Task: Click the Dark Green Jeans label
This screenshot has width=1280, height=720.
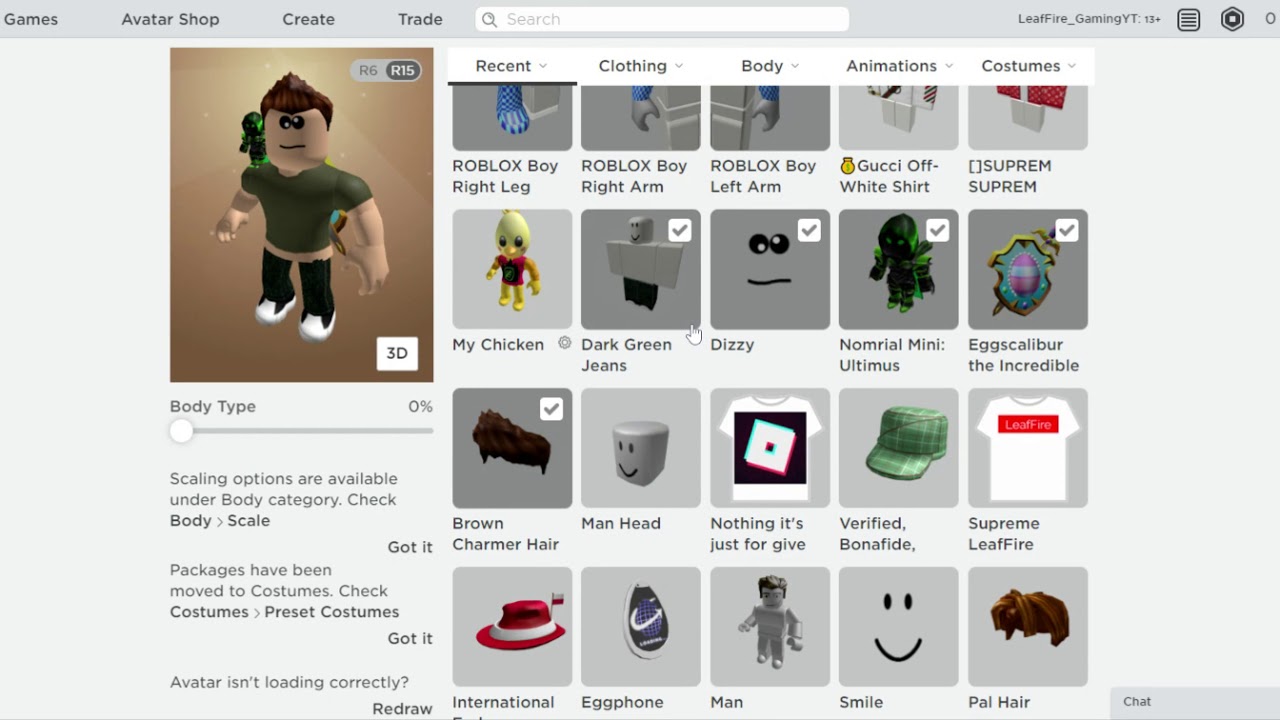Action: coord(626,355)
